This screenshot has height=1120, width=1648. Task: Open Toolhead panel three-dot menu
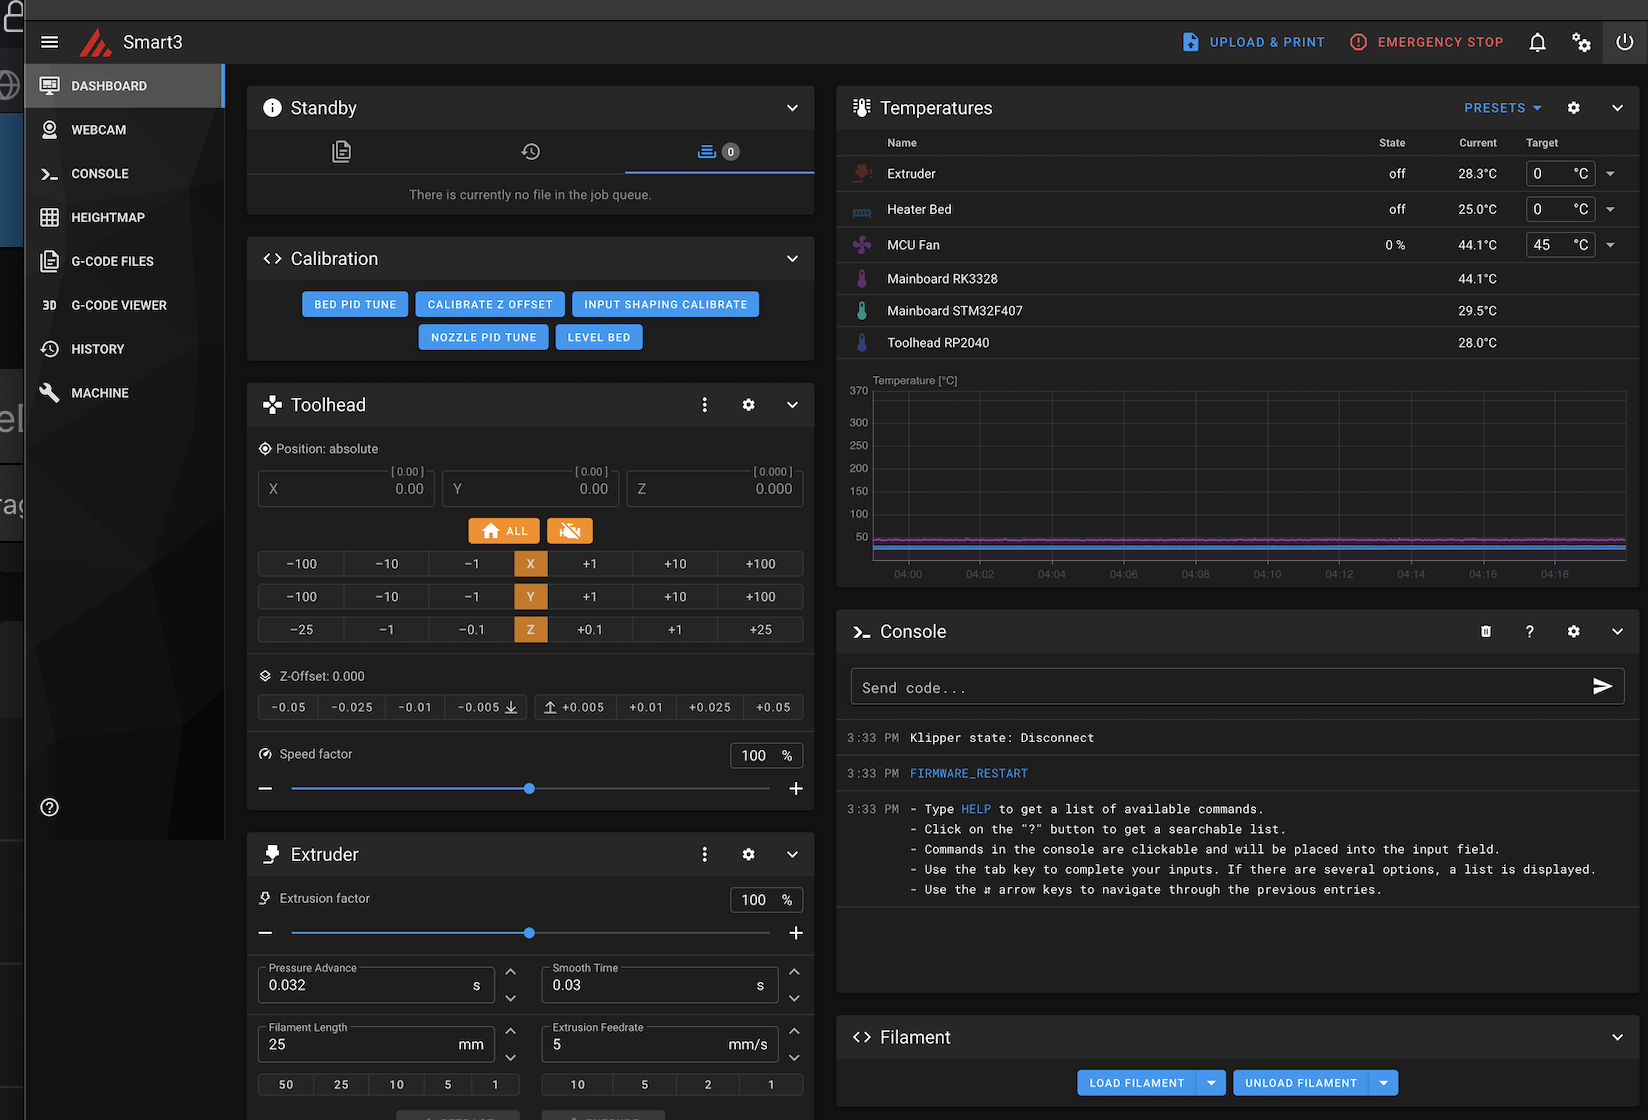(x=704, y=405)
